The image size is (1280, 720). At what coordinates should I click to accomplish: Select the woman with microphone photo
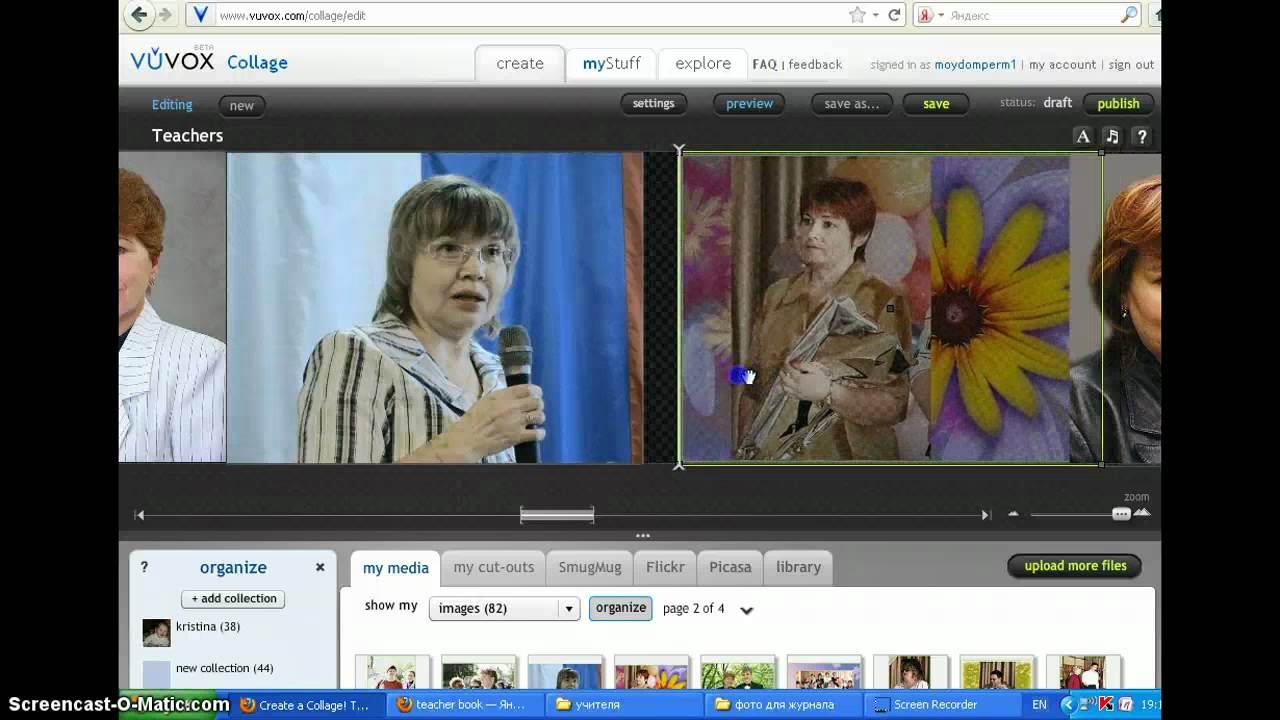point(435,308)
